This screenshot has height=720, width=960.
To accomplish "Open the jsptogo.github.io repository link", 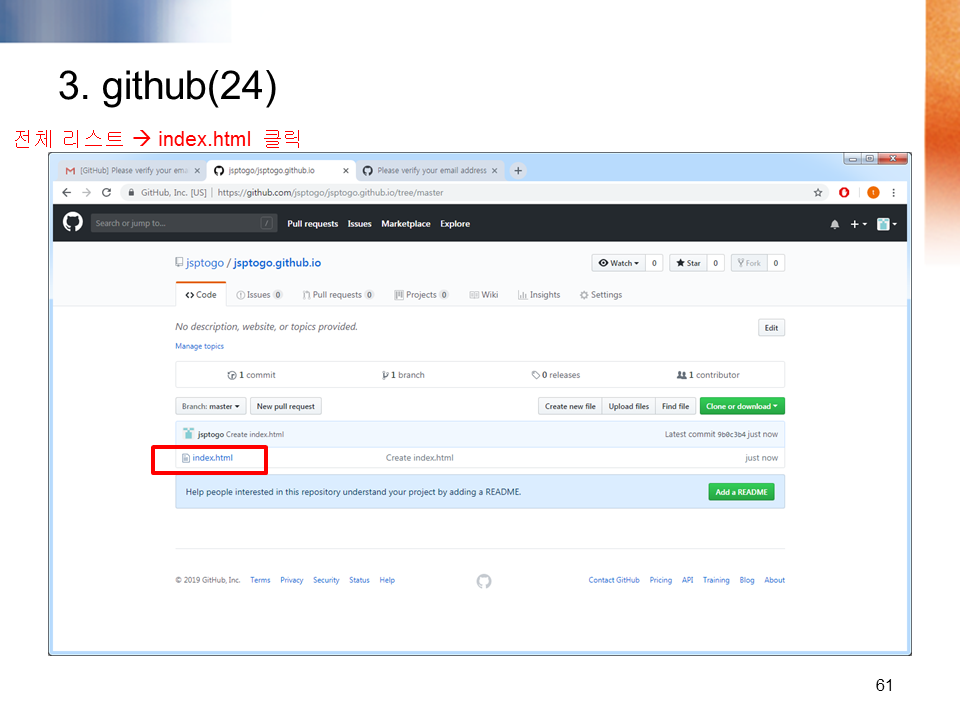I will pyautogui.click(x=277, y=263).
